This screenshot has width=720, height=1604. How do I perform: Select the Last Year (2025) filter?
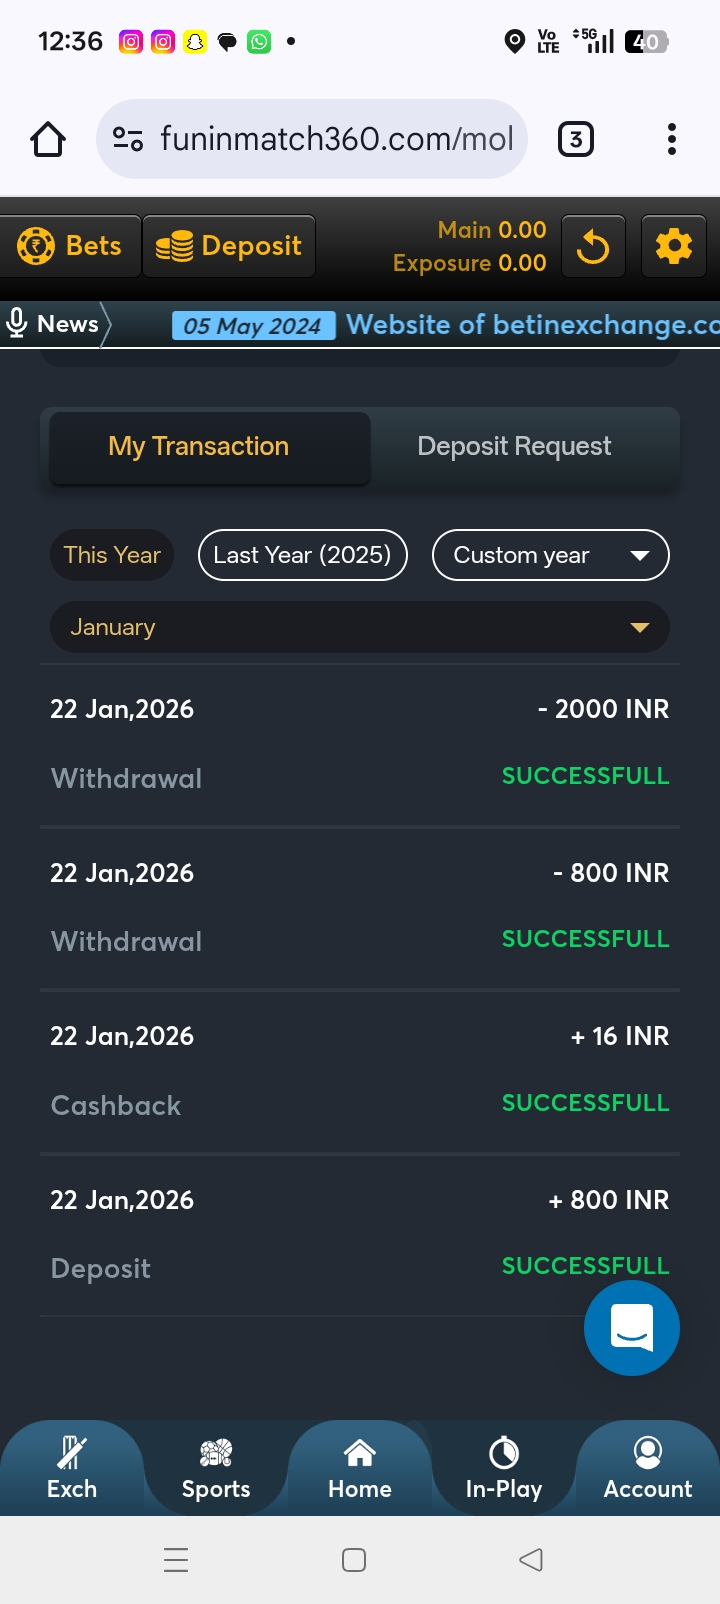pos(302,555)
